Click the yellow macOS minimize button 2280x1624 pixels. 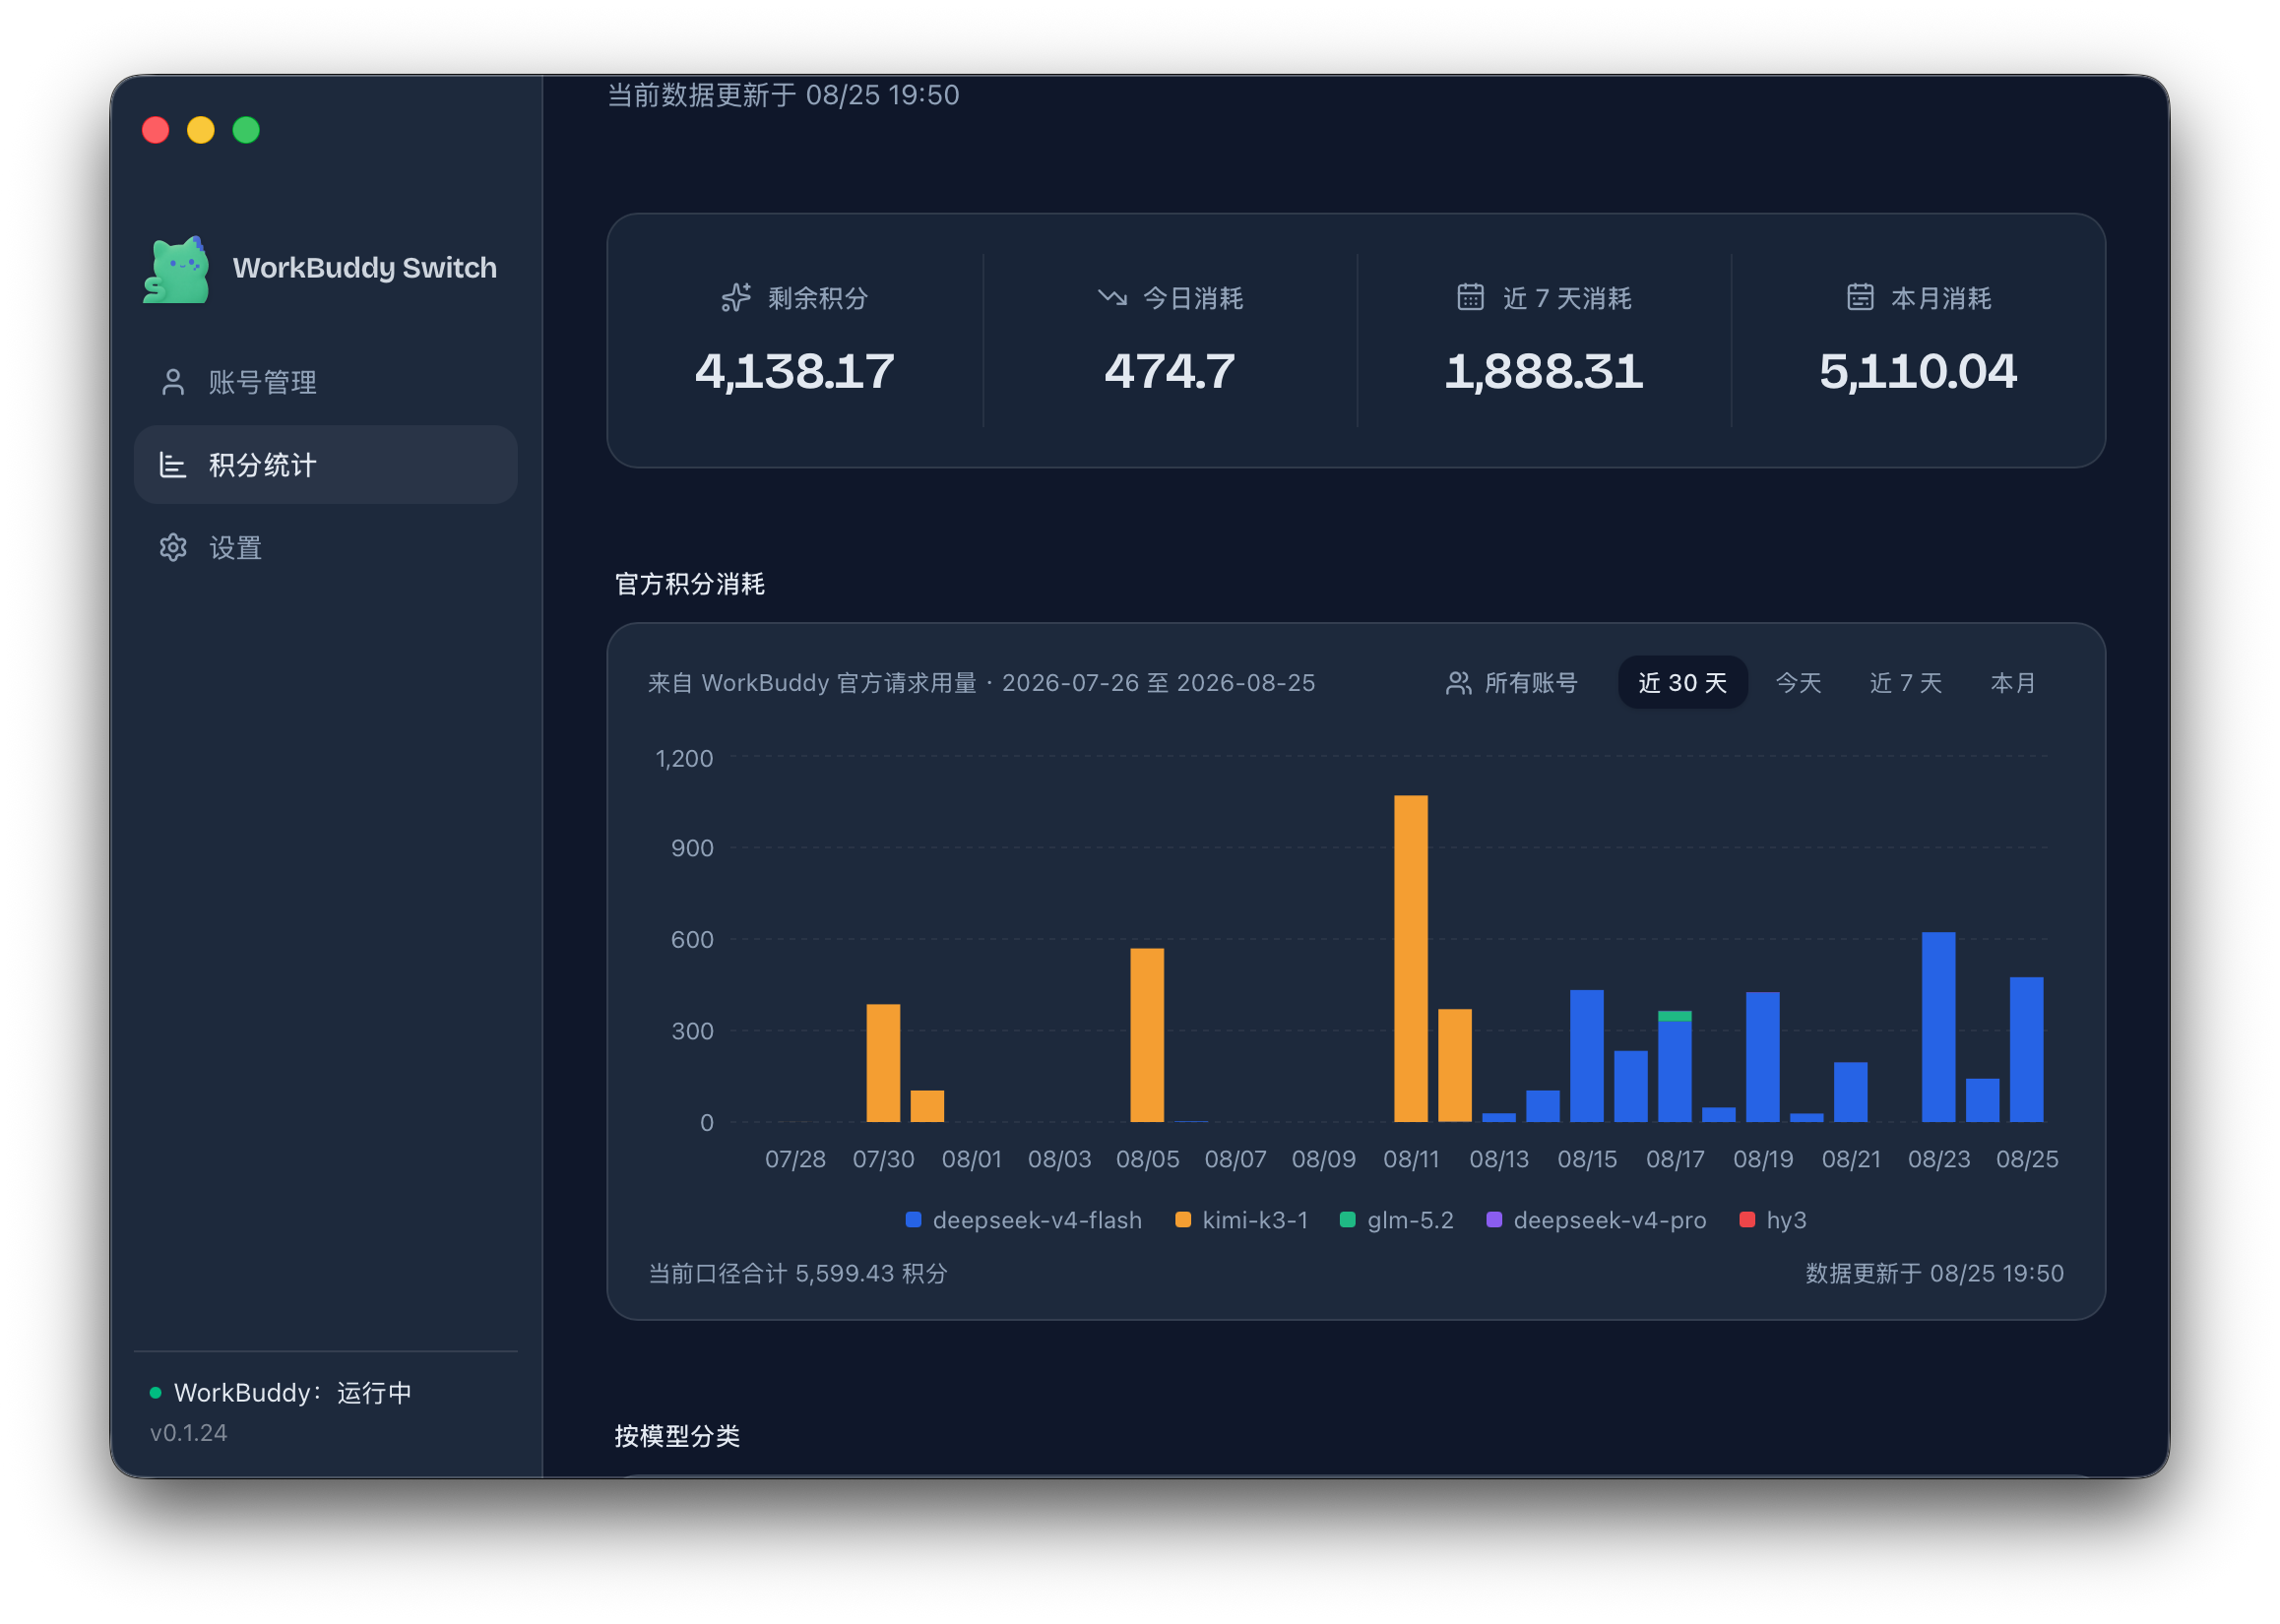(201, 130)
